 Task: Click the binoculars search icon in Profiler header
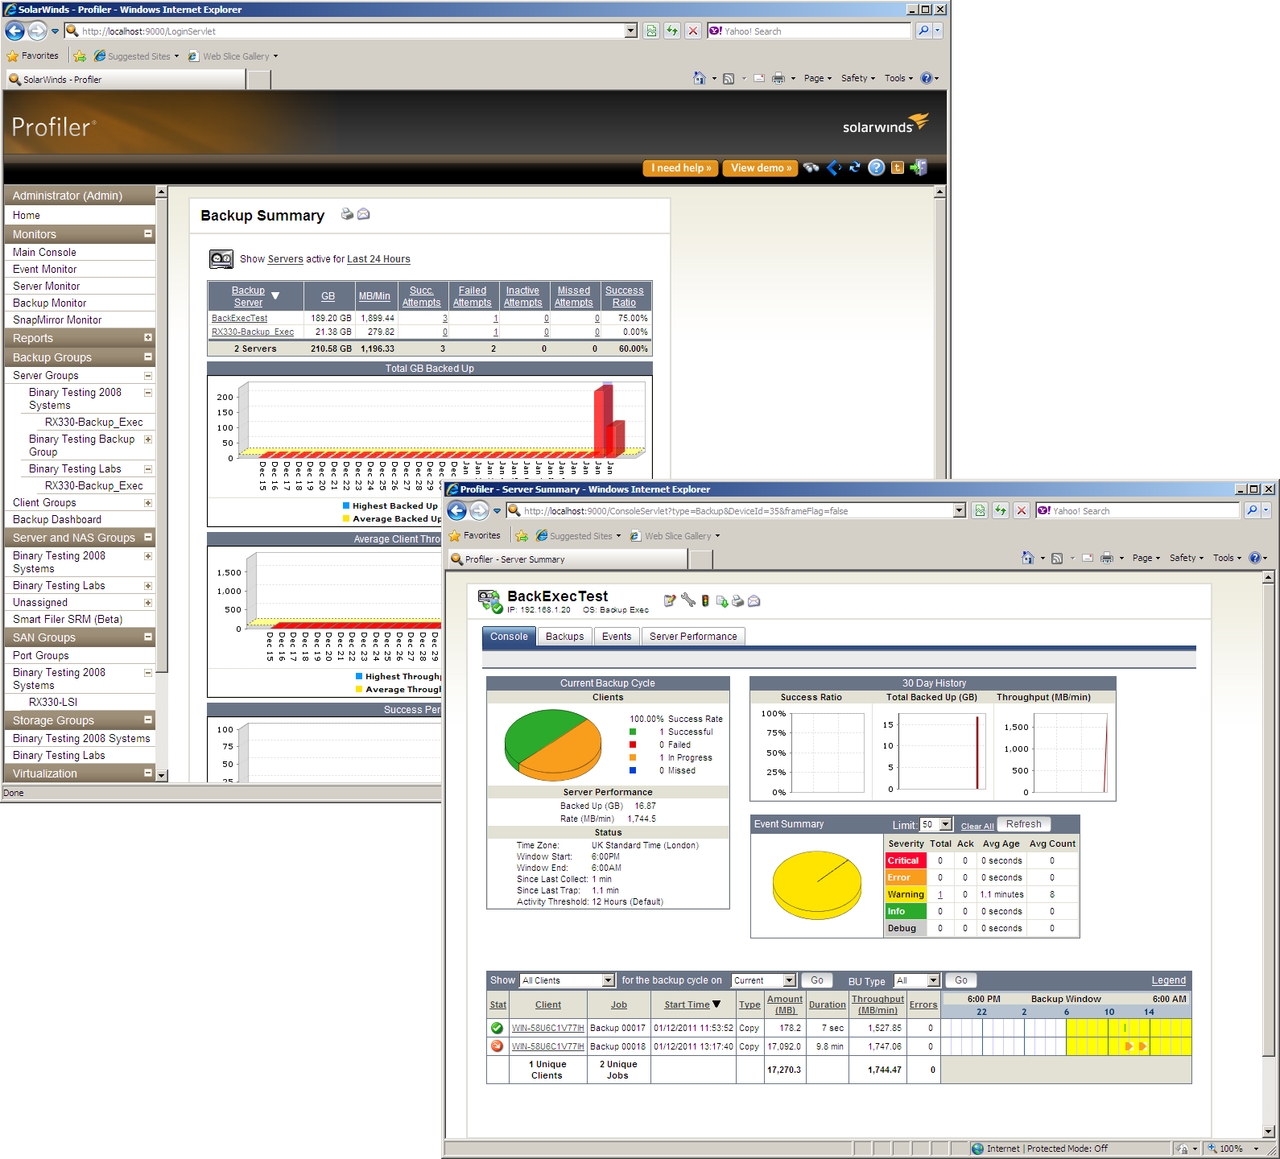tap(811, 168)
